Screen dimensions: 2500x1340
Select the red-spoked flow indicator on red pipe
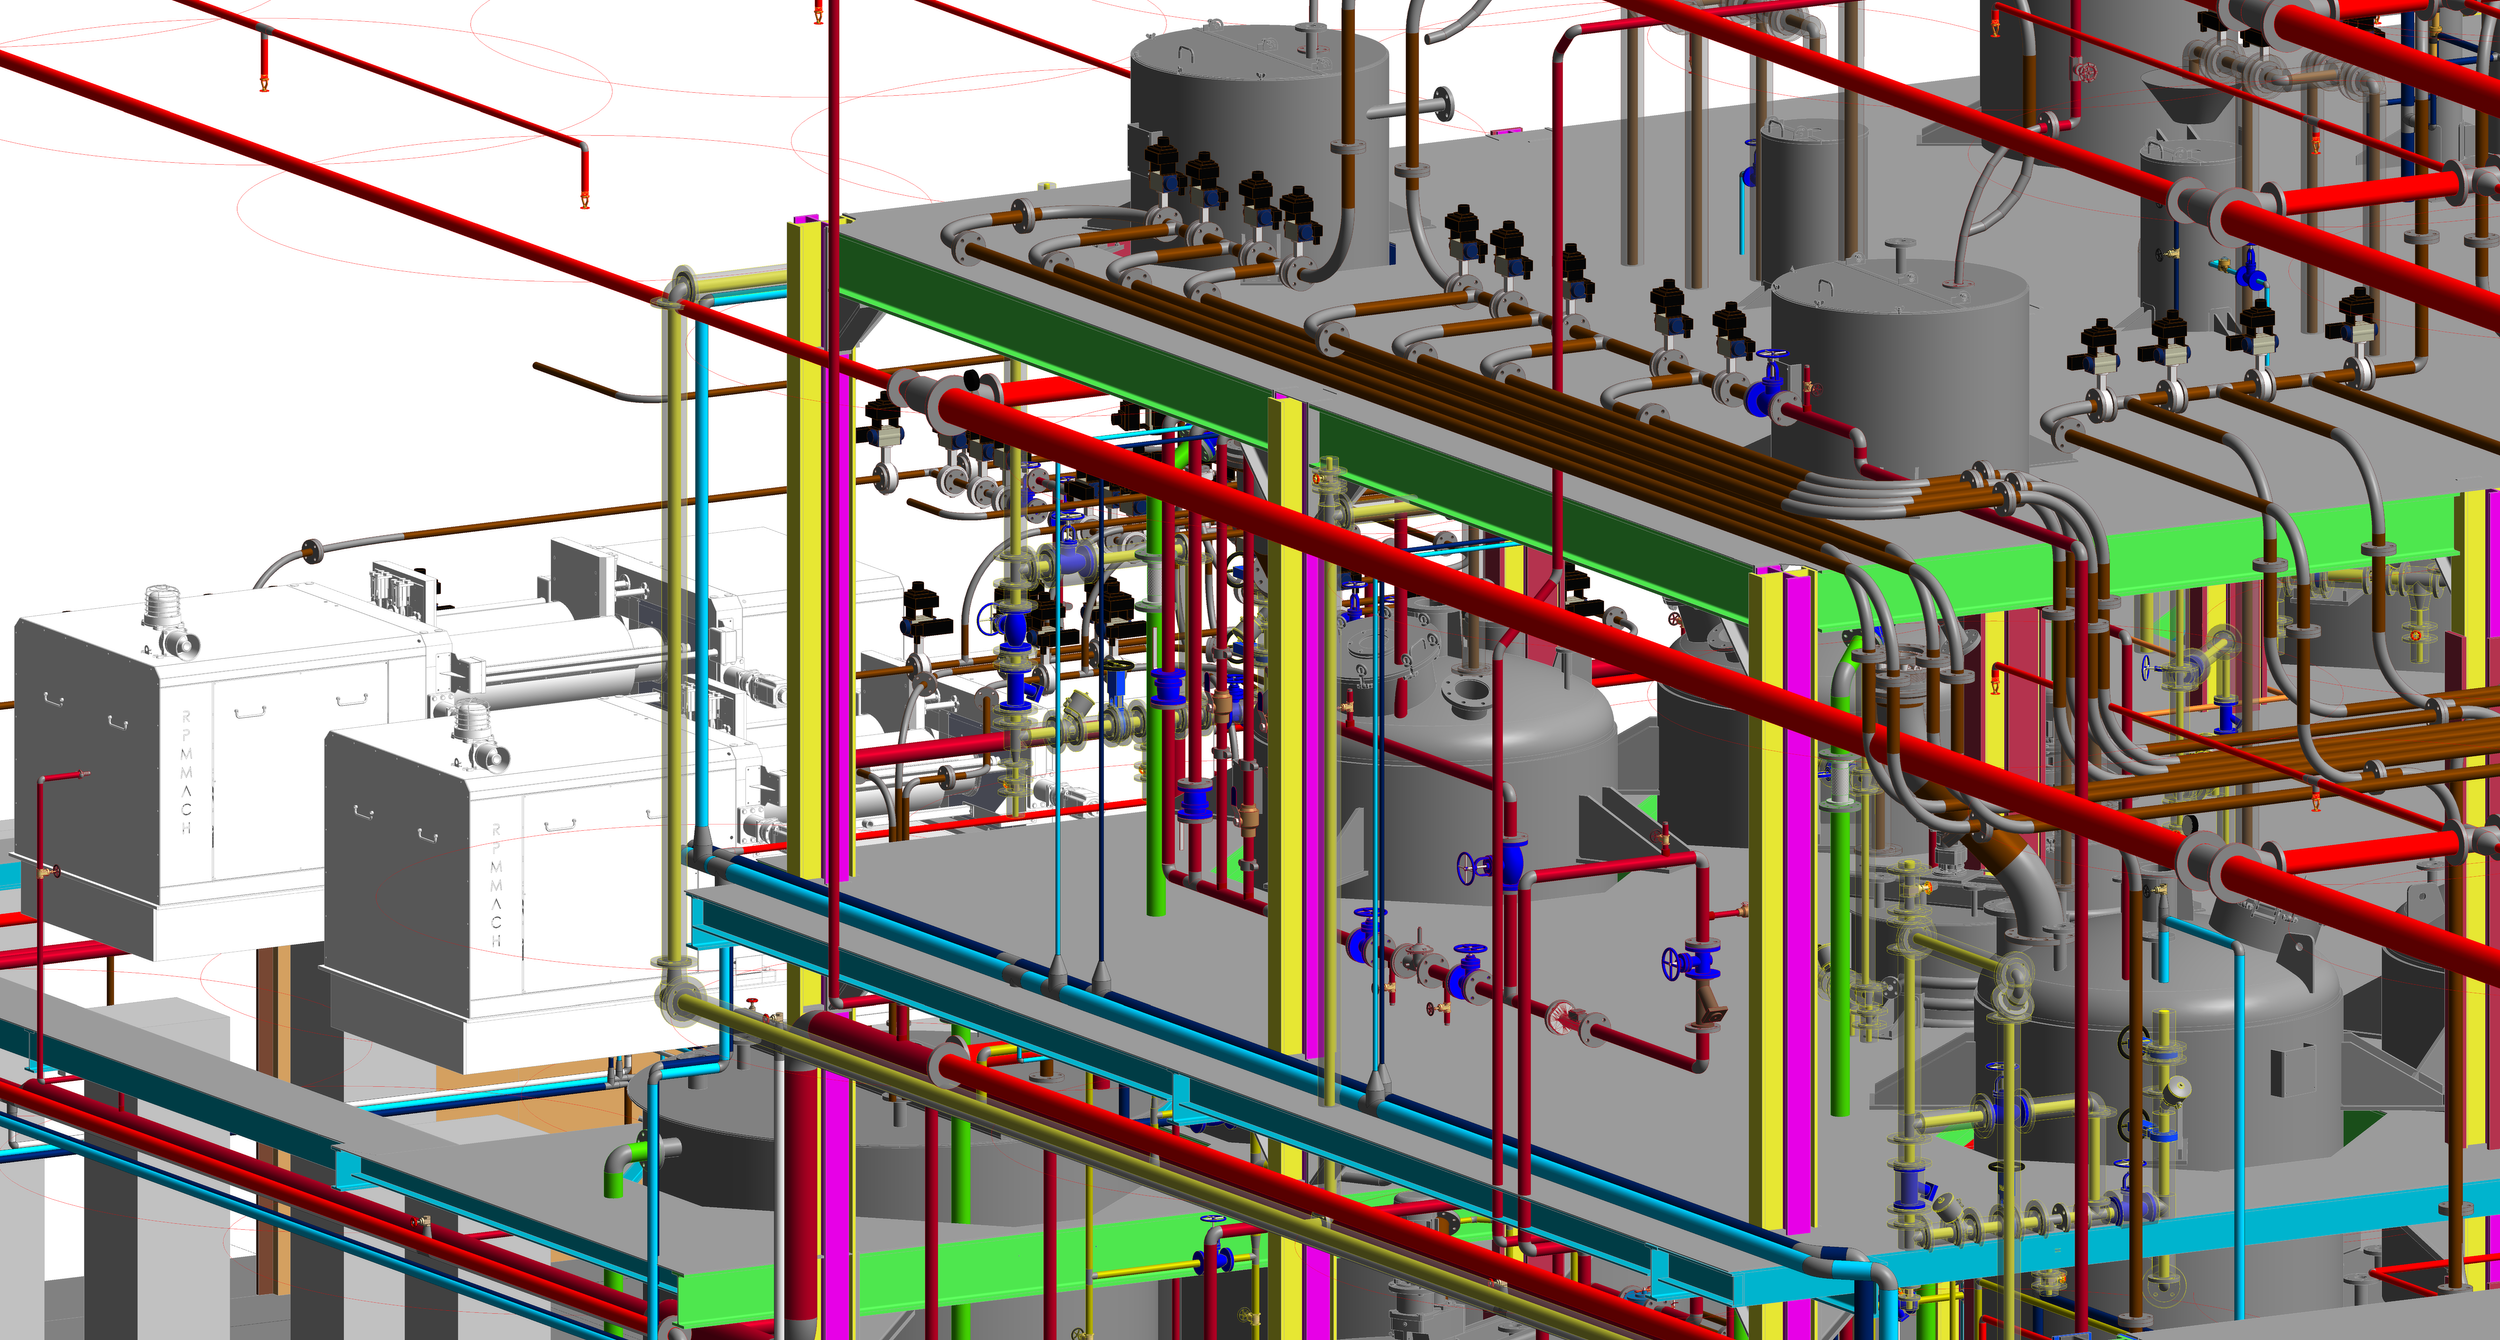tap(1558, 1018)
